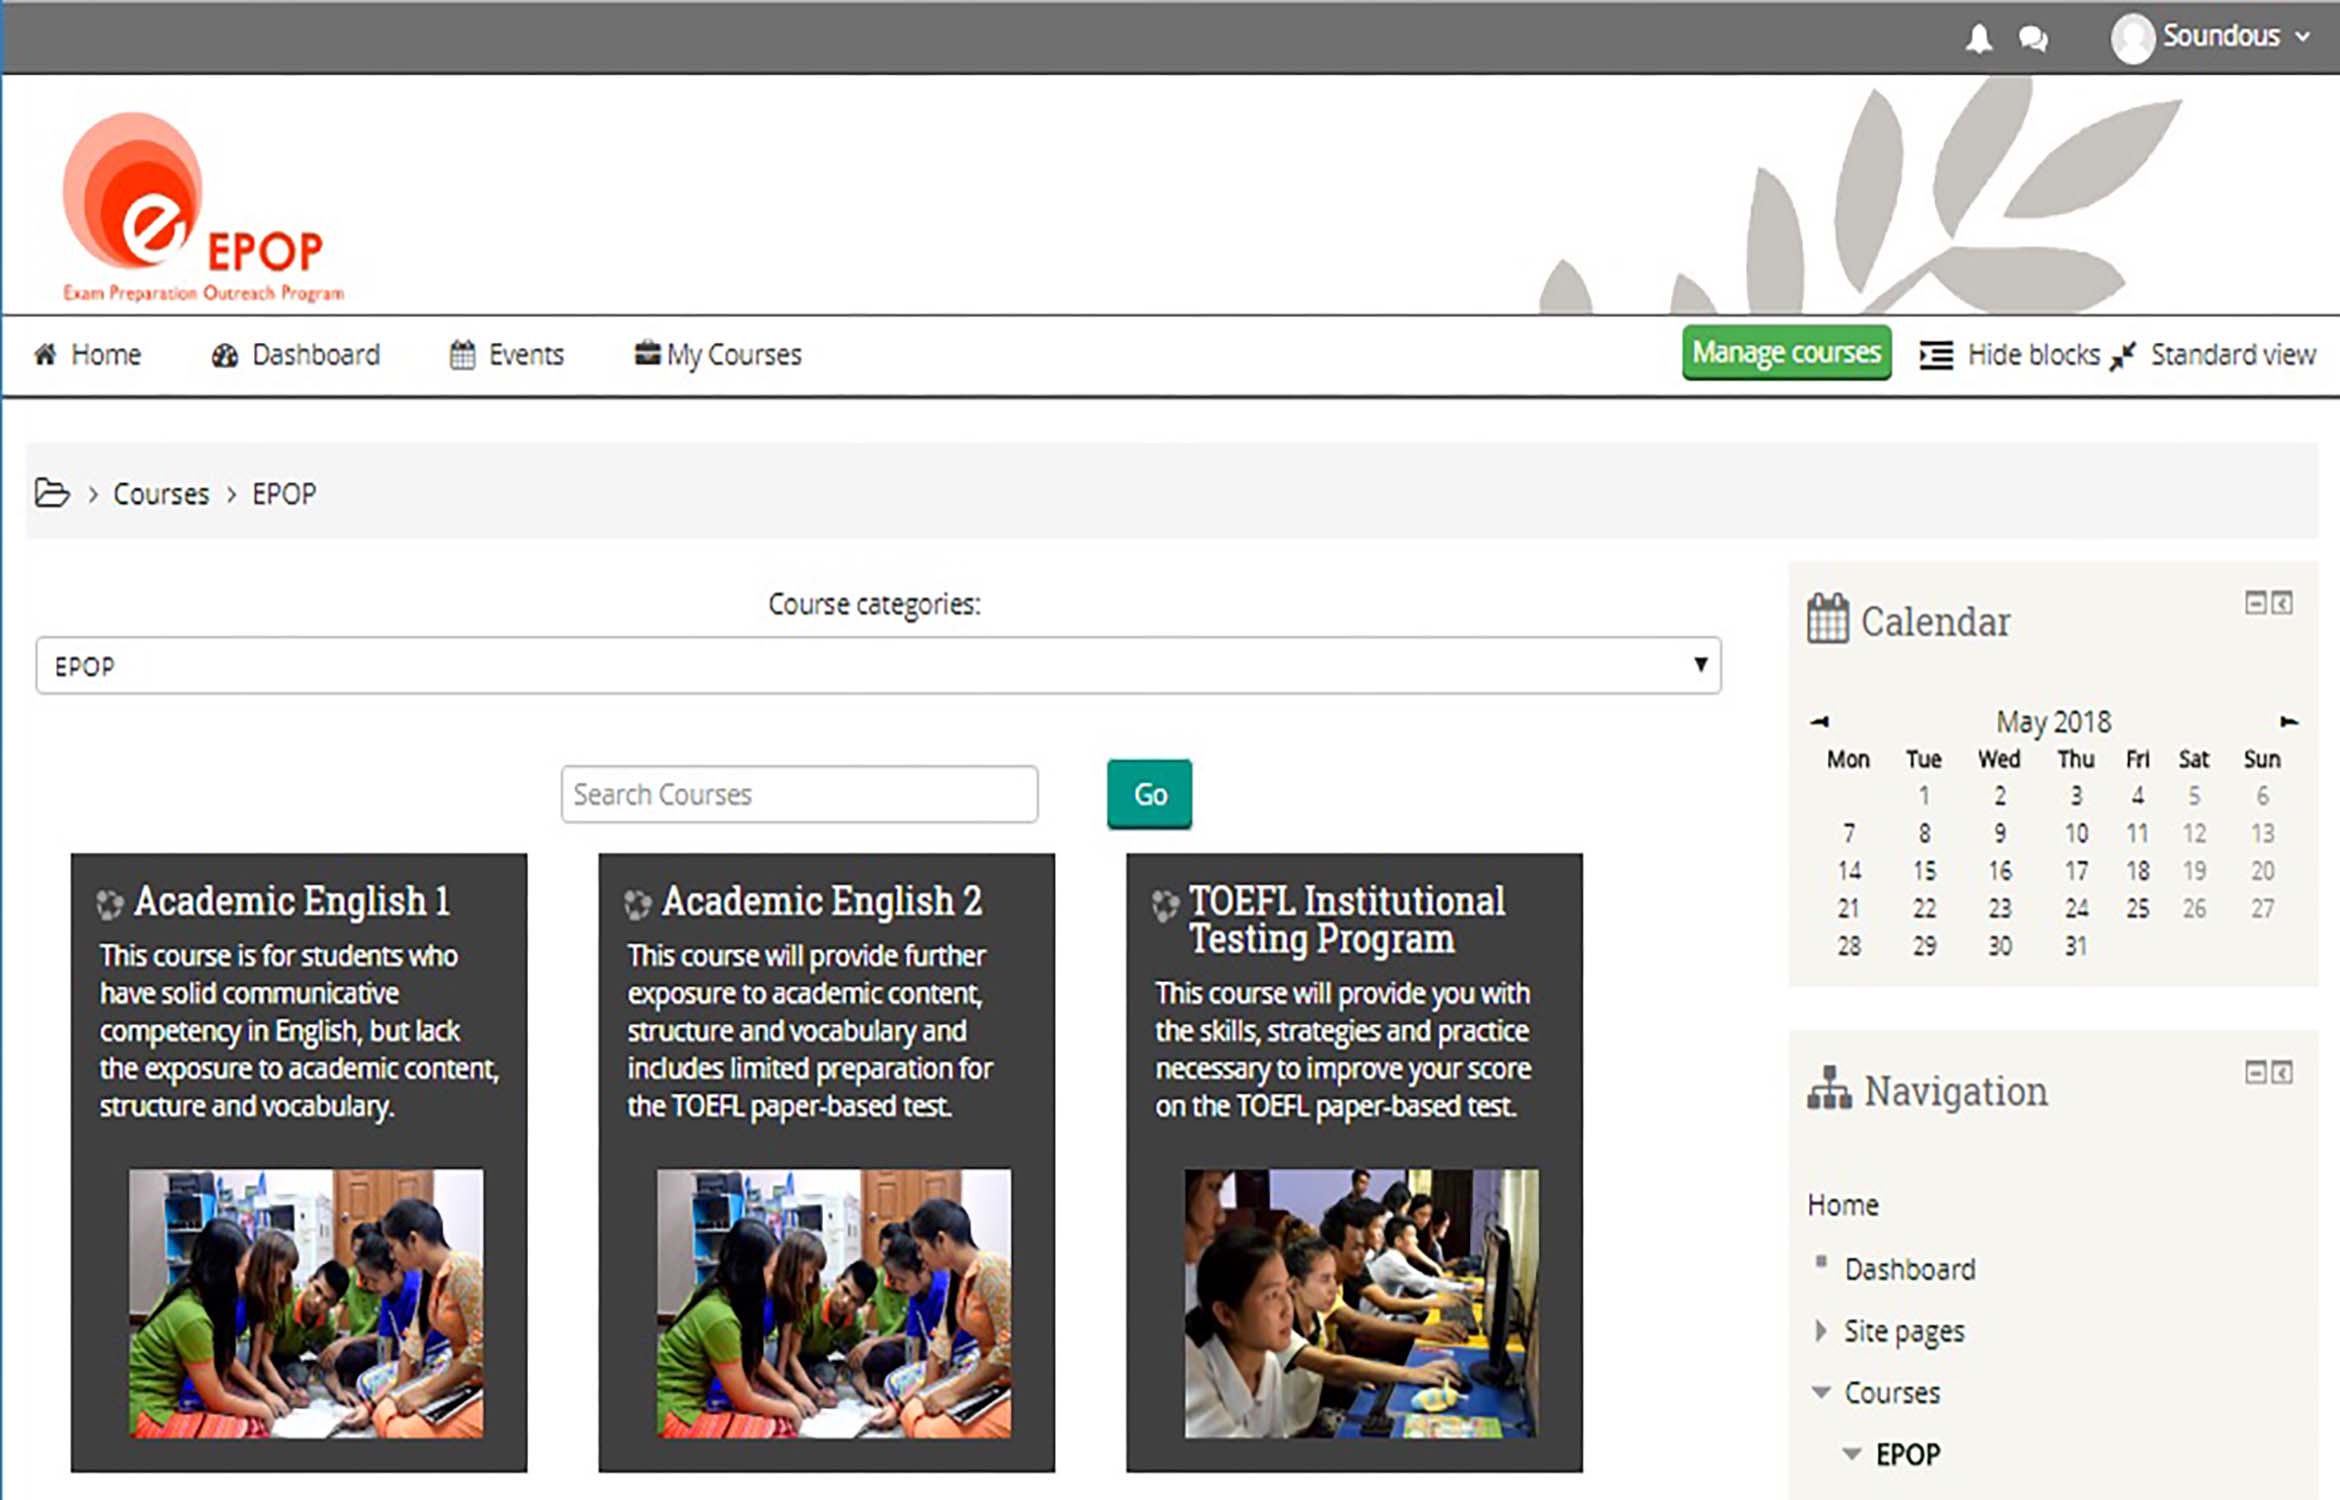Click the Manage courses button
The height and width of the screenshot is (1500, 2340).
[1786, 353]
